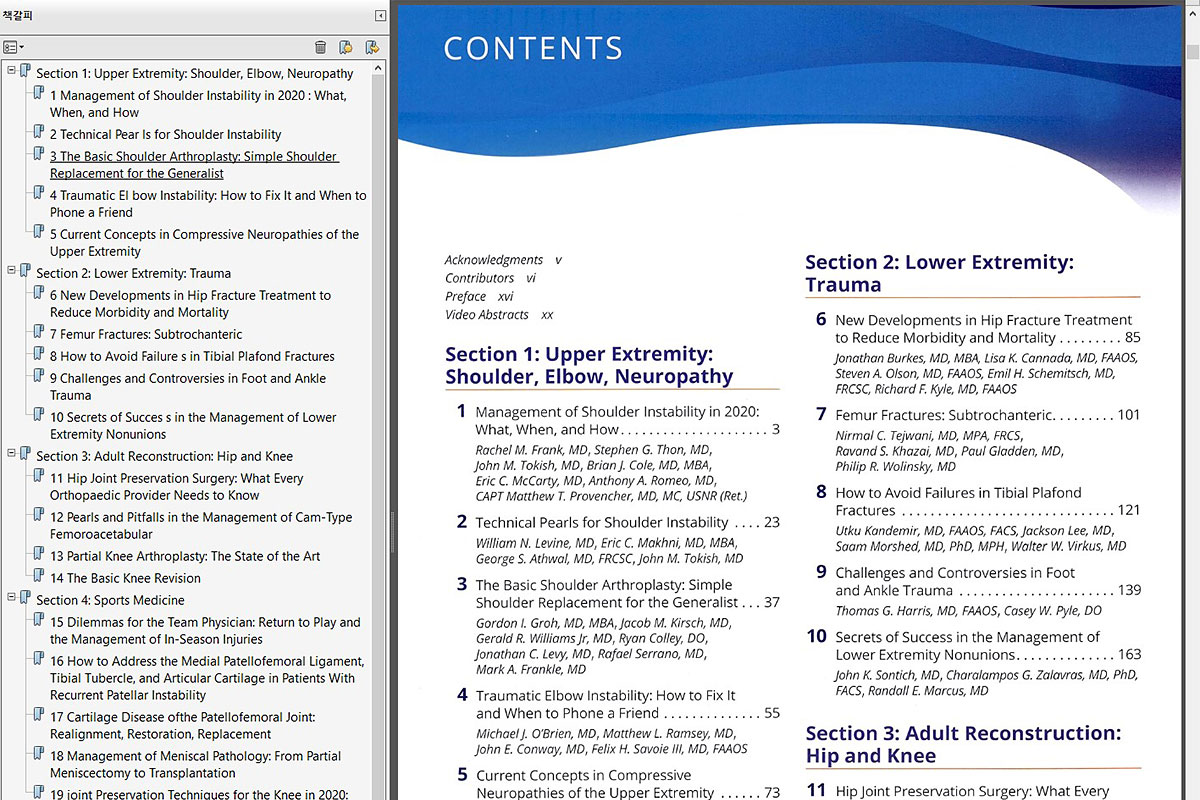Click bookmark icon of '16 How to Address the Medial'
The width and height of the screenshot is (1200, 800).
[x=39, y=659]
